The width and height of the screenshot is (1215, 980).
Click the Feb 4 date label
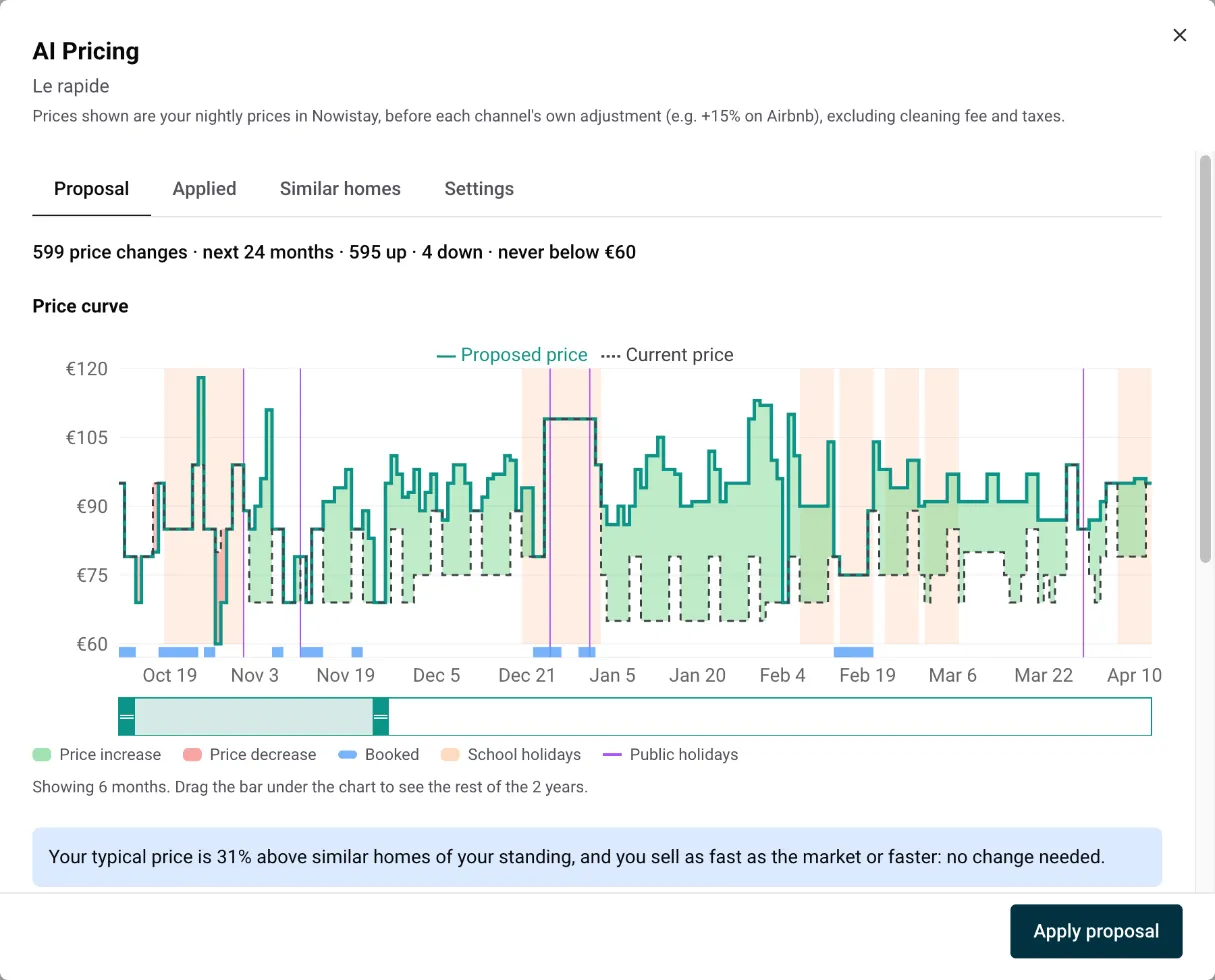[782, 675]
